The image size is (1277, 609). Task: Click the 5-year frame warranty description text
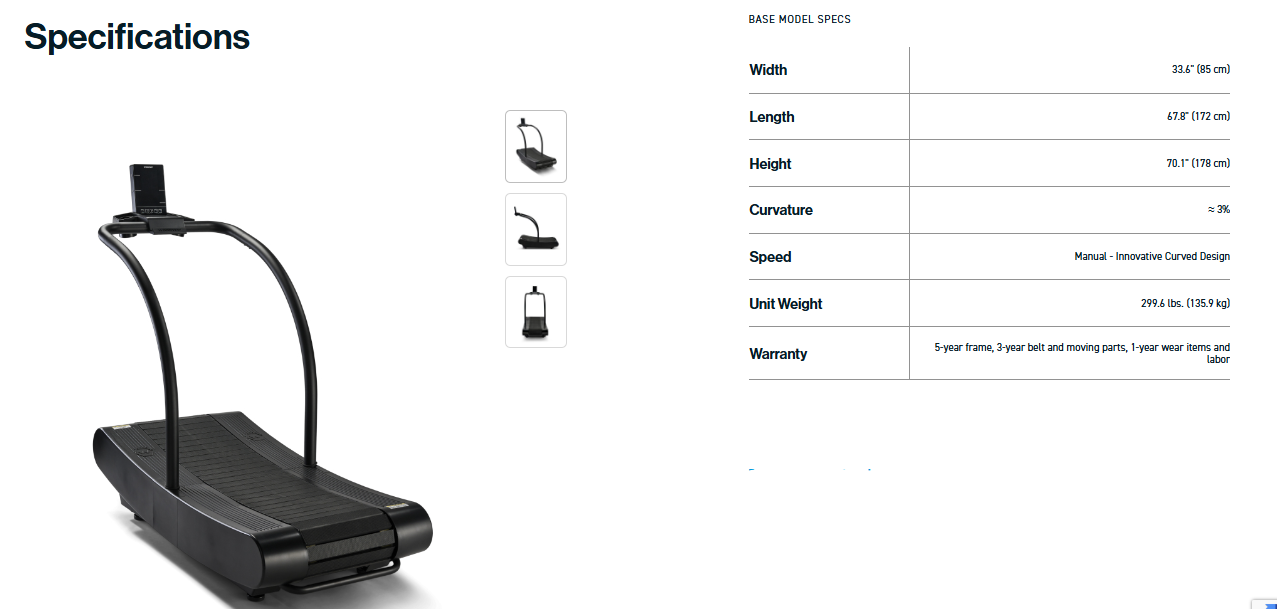[x=1082, y=353]
